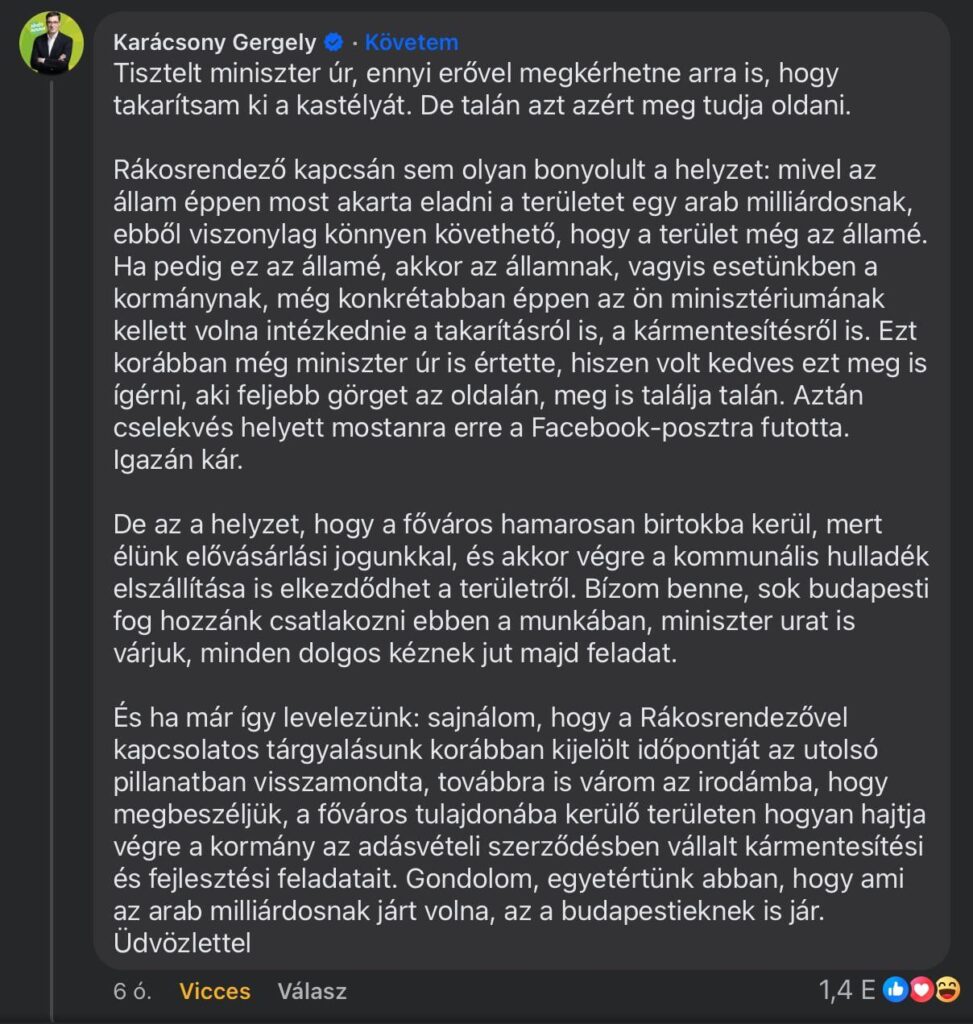Screen dimensions: 973x1024
Task: Open the 1,4 E reactions count
Action: [x=847, y=990]
